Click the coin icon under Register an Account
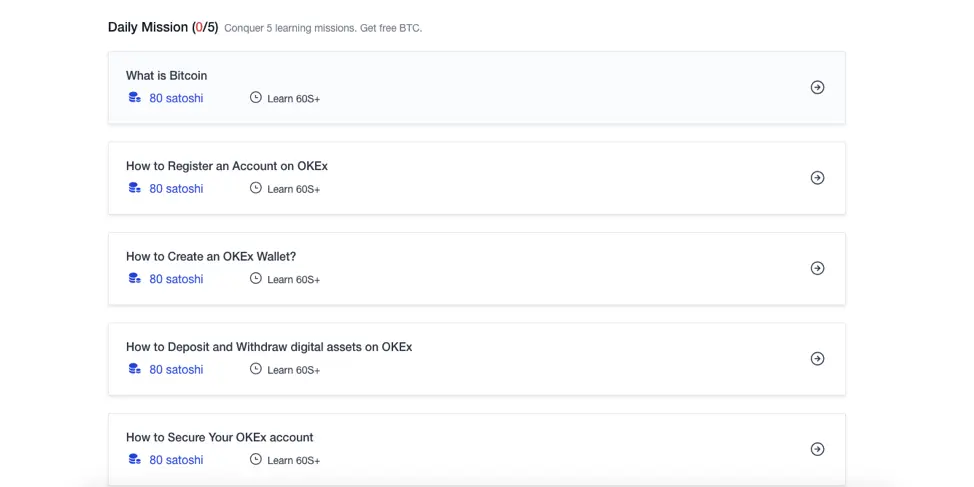Screen dimensions: 974x487 (x=134, y=188)
